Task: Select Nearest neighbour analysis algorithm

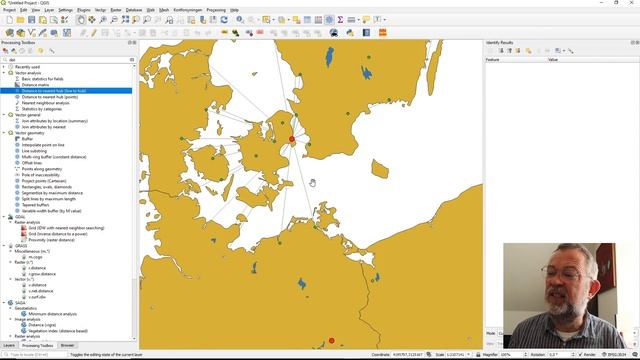Action: click(x=45, y=103)
